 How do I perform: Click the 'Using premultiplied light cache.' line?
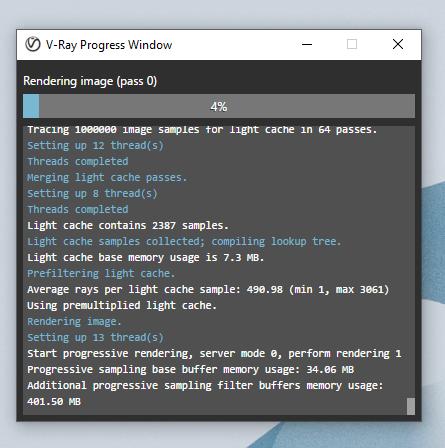coord(122,306)
